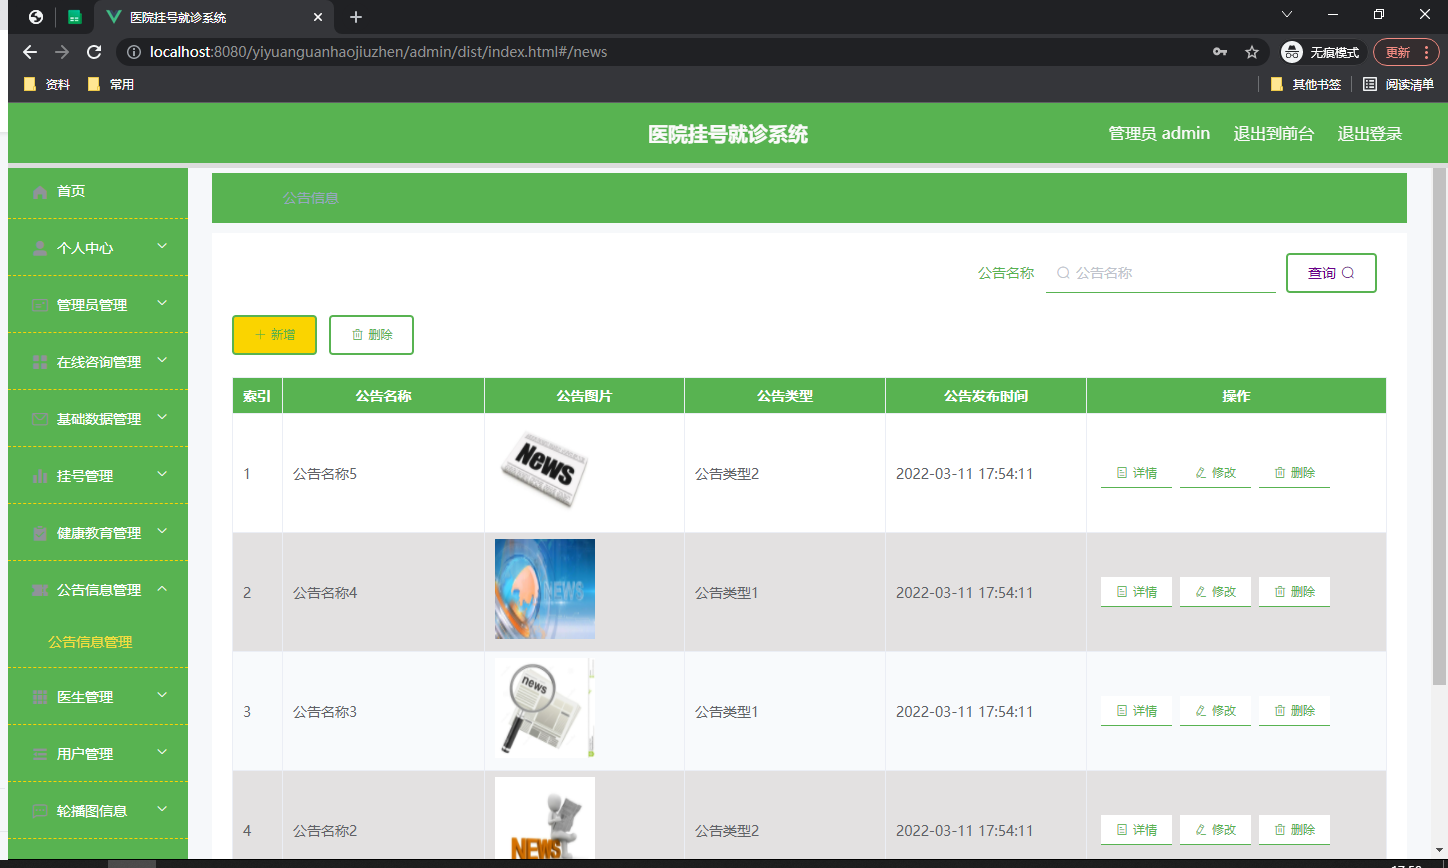Click 退出到前台 in the header
Viewport: 1448px width, 868px height.
(x=1273, y=134)
